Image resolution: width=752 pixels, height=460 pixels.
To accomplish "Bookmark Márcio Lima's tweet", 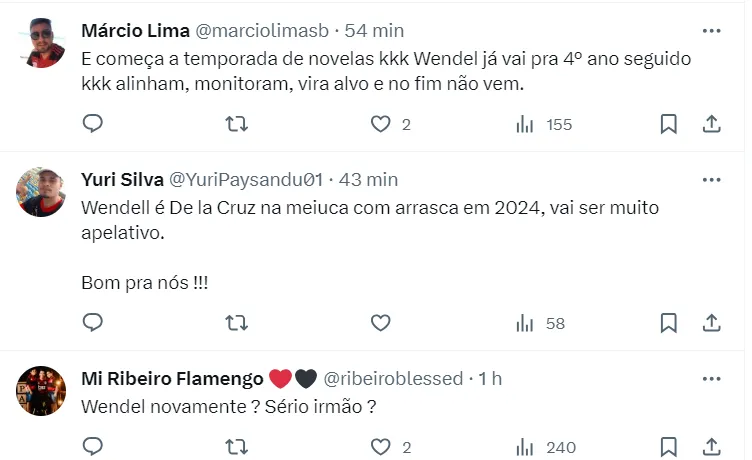I will [669, 124].
